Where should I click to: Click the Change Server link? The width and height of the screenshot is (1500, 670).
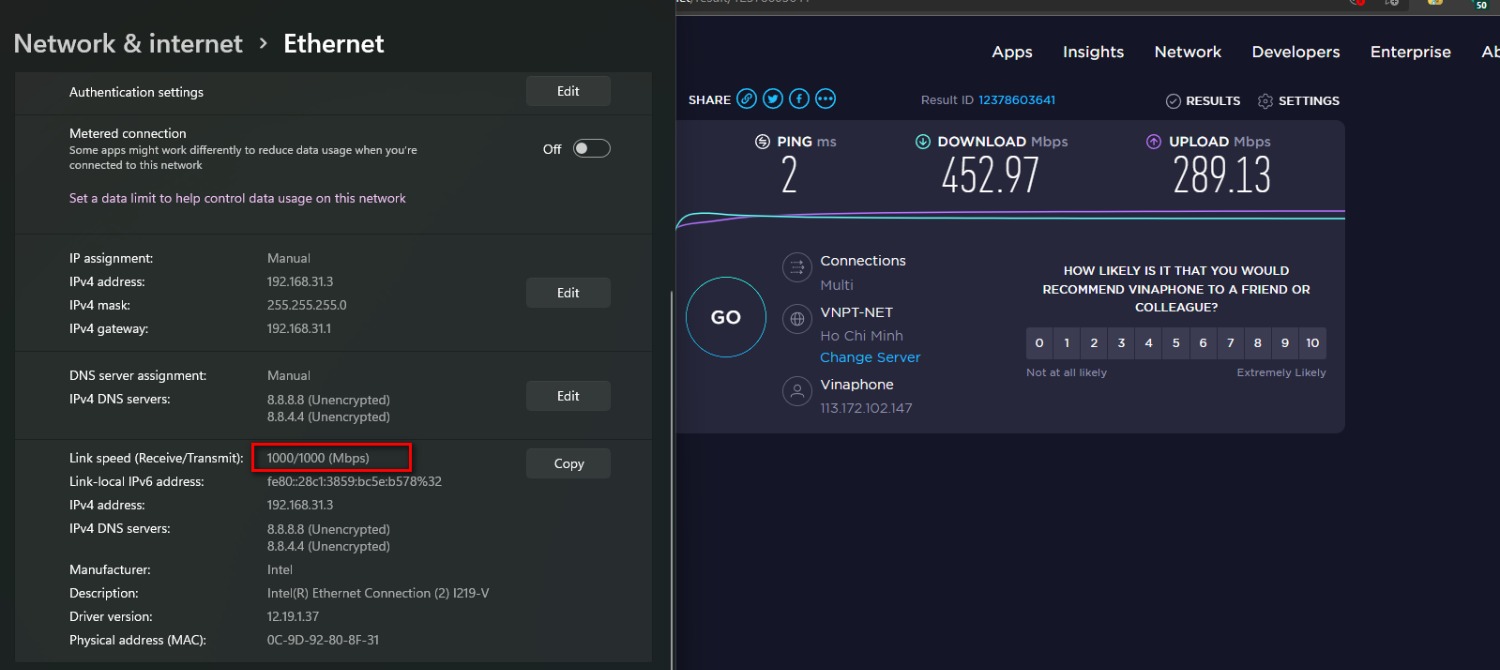(870, 357)
